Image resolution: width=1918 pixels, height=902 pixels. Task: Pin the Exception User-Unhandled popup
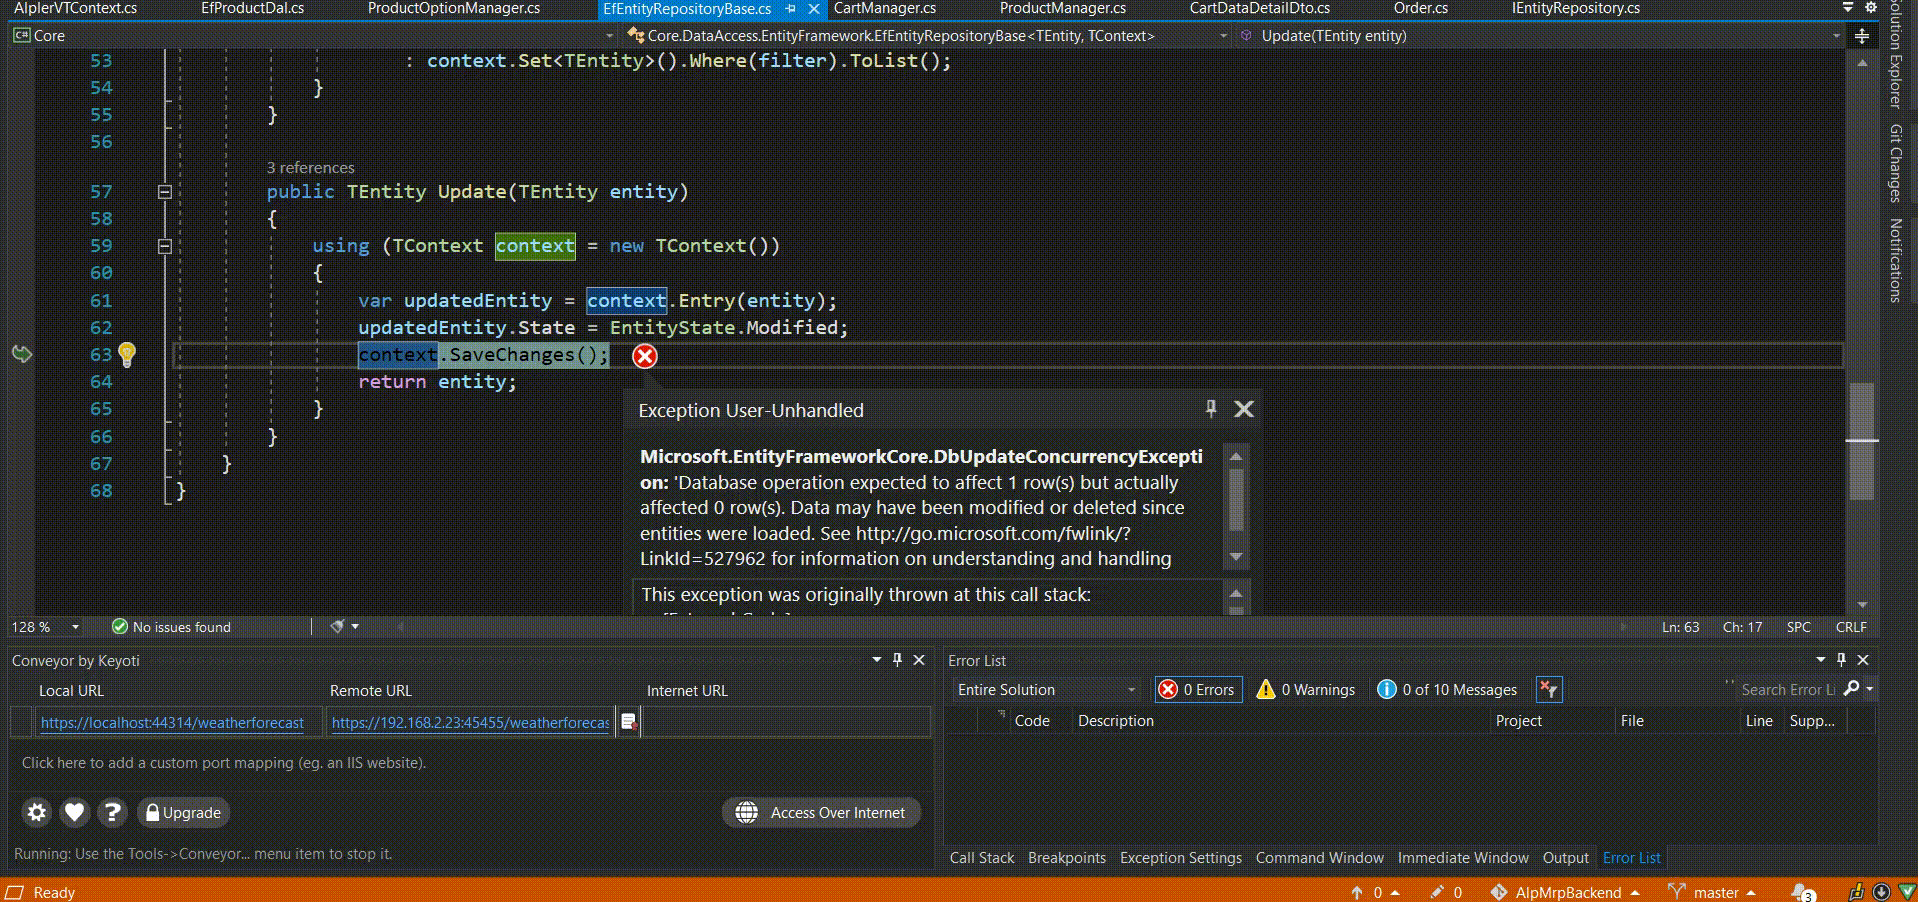(x=1211, y=408)
